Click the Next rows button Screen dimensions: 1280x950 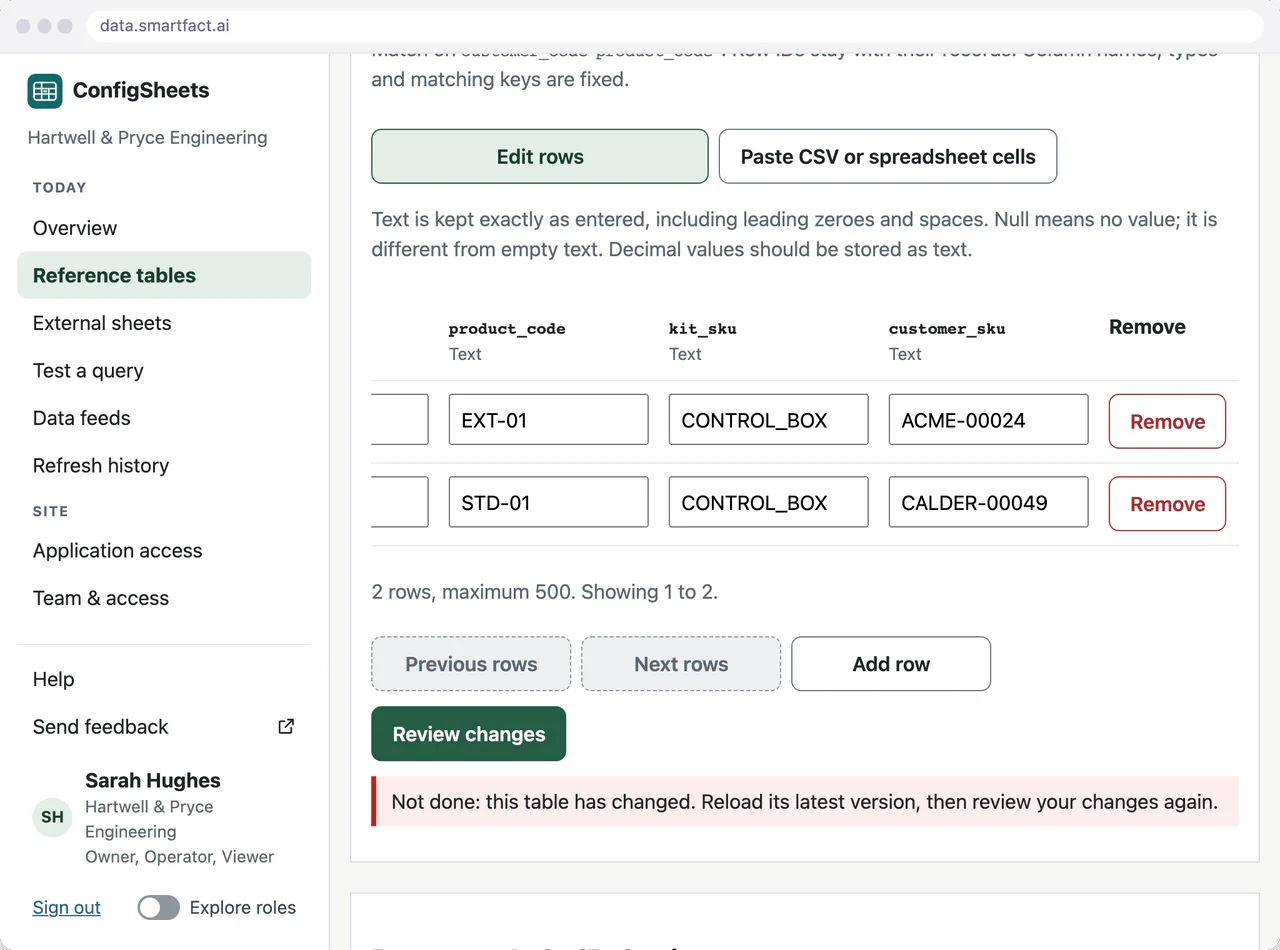681,664
